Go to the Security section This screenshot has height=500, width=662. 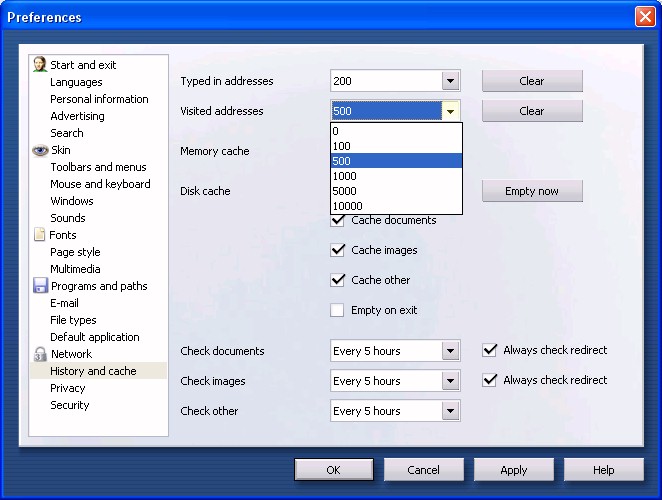[70, 405]
